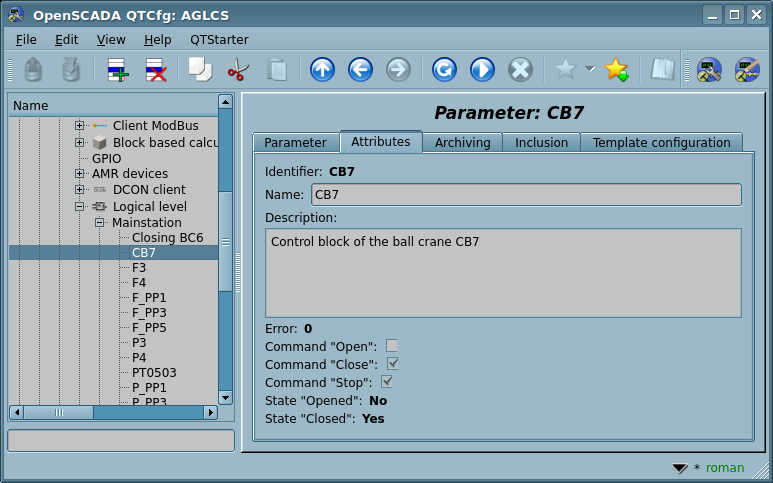Click the Name input field
This screenshot has width=773, height=483.
(527, 194)
